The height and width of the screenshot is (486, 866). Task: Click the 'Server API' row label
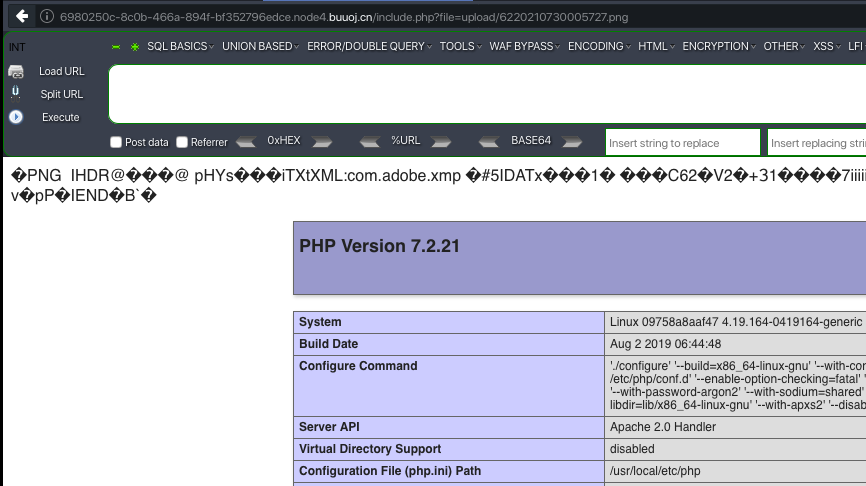pos(329,426)
